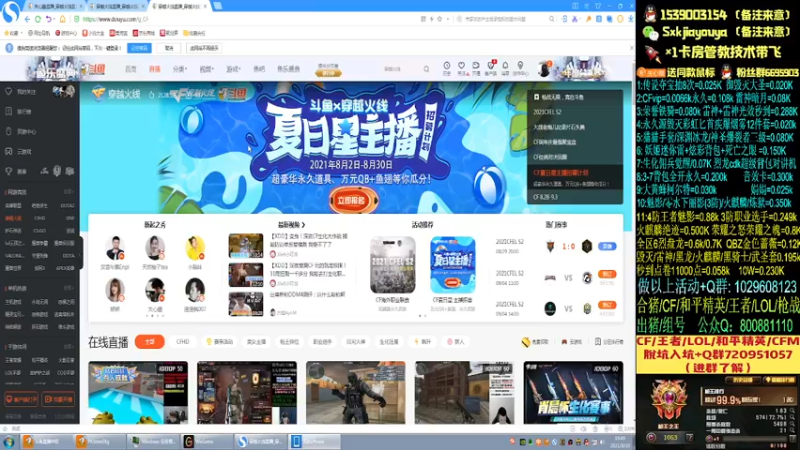
Task: Click the free fish-ball ticket icon
Action: click(526, 342)
